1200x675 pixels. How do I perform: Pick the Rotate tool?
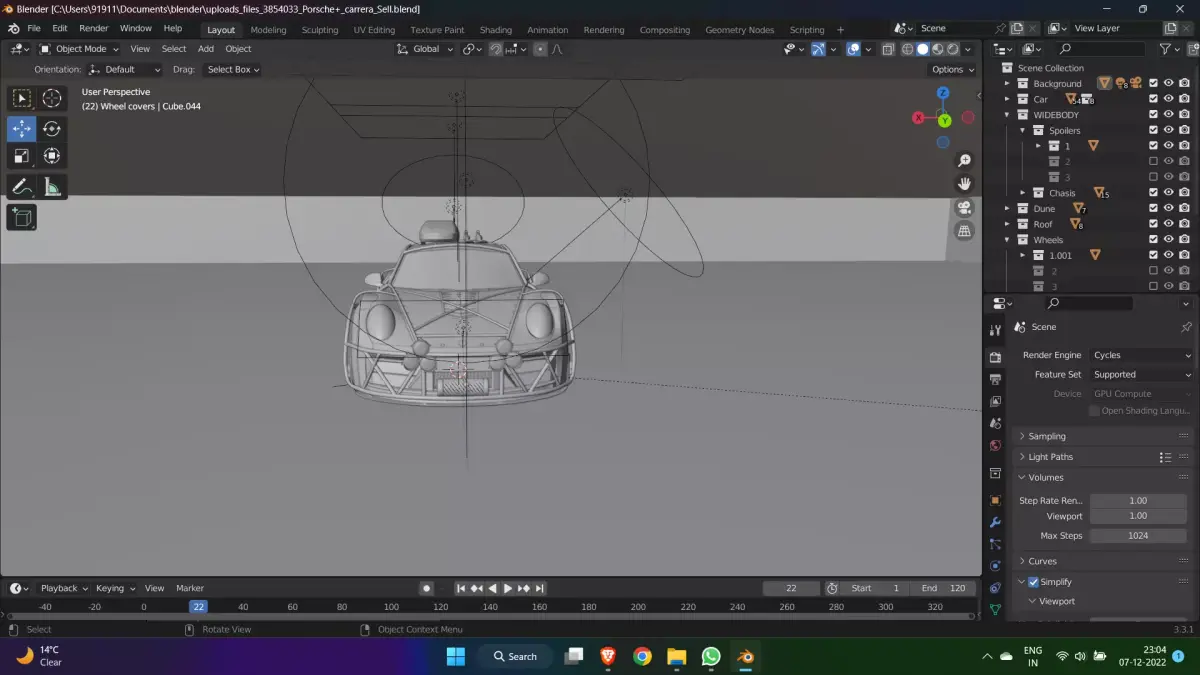click(52, 128)
